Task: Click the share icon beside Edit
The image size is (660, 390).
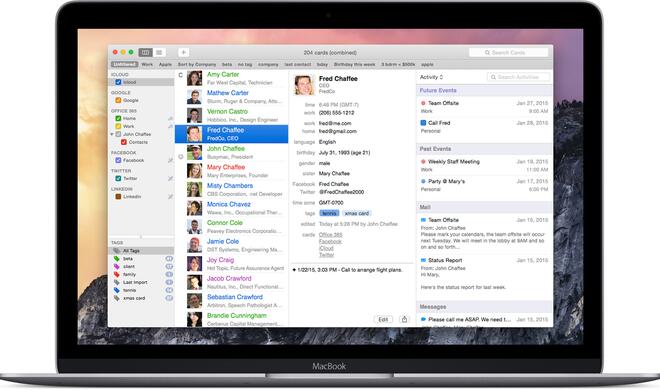Action: click(x=404, y=319)
